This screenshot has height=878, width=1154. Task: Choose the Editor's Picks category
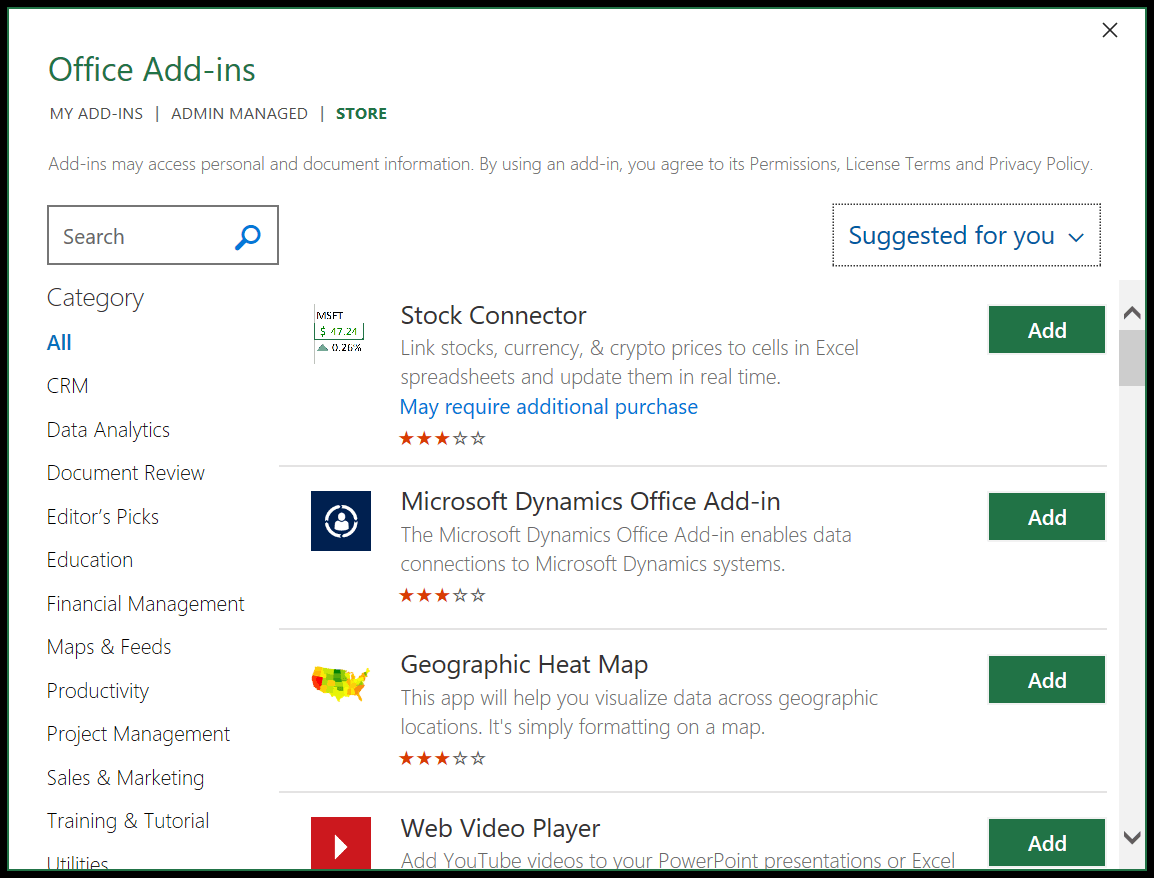click(x=103, y=517)
